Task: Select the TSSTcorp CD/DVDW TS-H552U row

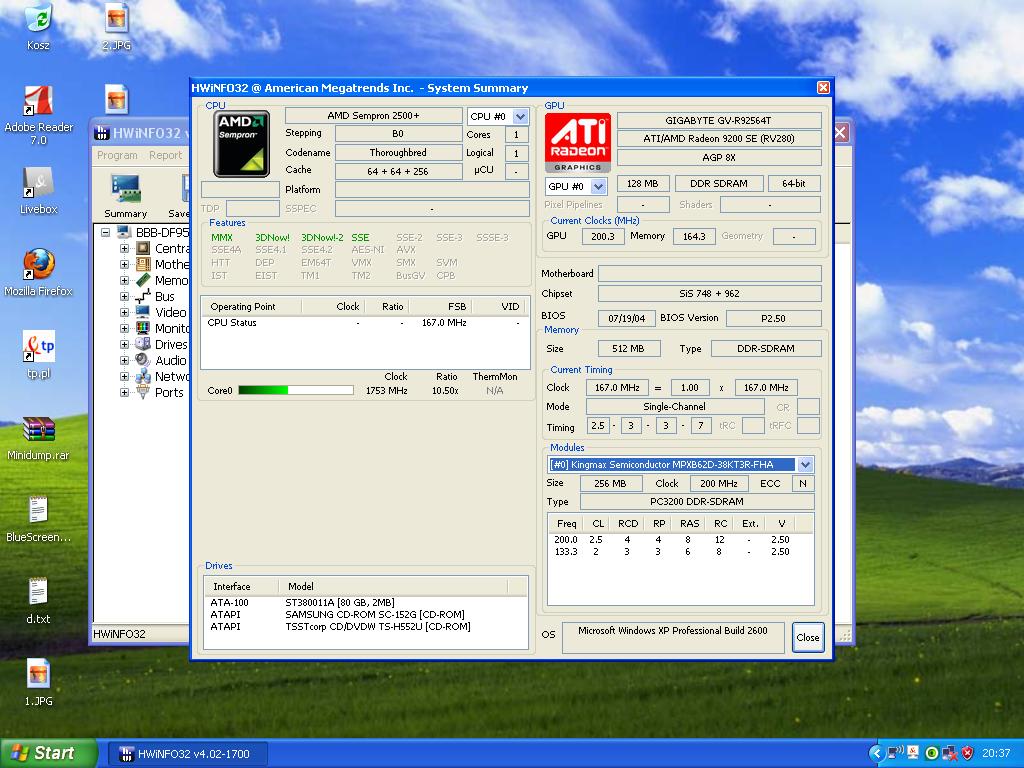Action: (366, 626)
